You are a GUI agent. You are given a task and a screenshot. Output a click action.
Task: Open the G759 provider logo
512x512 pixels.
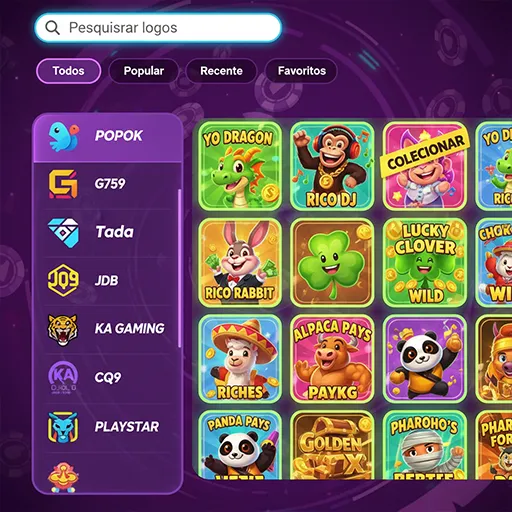coord(63,184)
